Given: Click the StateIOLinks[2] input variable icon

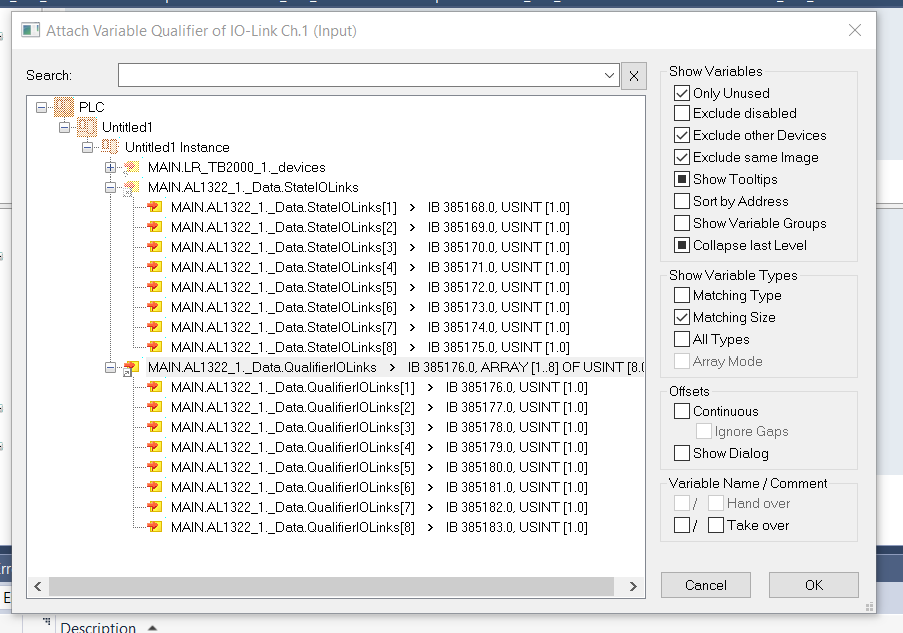Looking at the screenshot, I should (154, 227).
